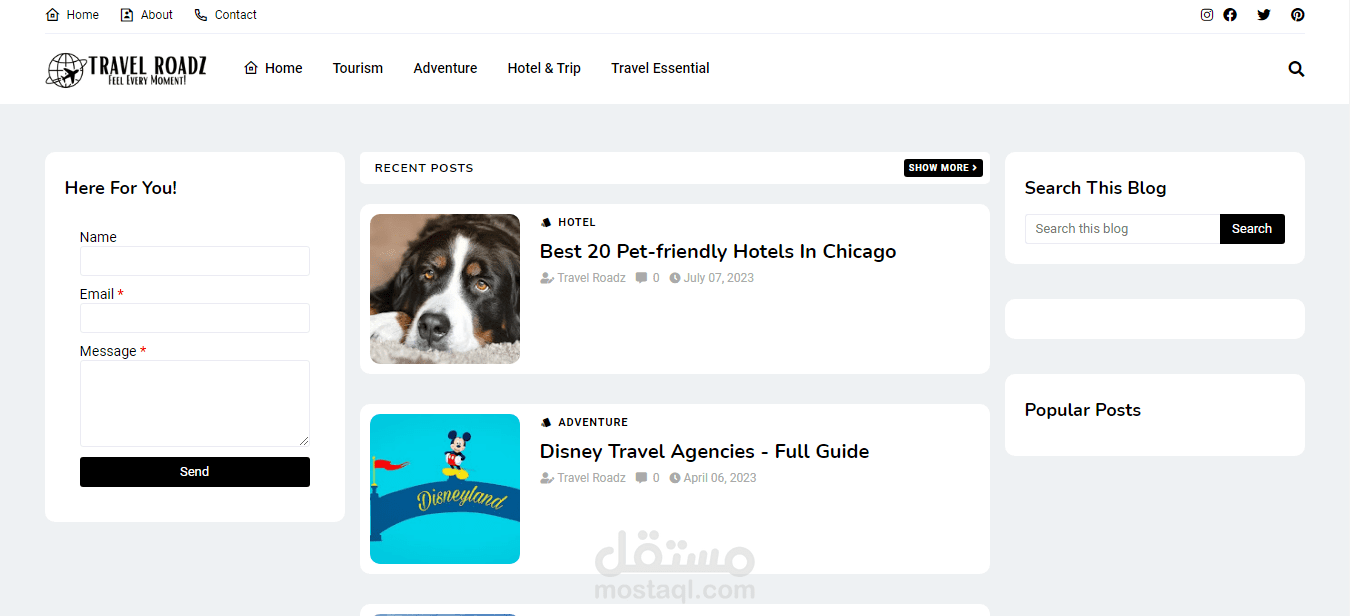Open the Contact page link
The image size is (1350, 616).
pyautogui.click(x=225, y=15)
